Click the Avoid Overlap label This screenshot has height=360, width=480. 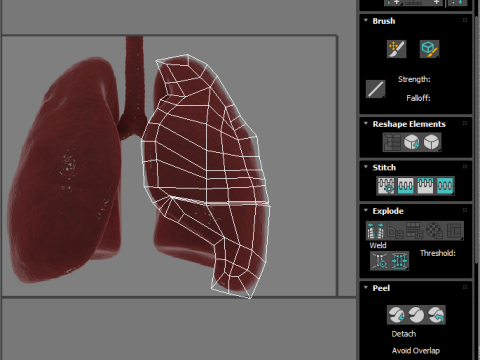click(416, 351)
